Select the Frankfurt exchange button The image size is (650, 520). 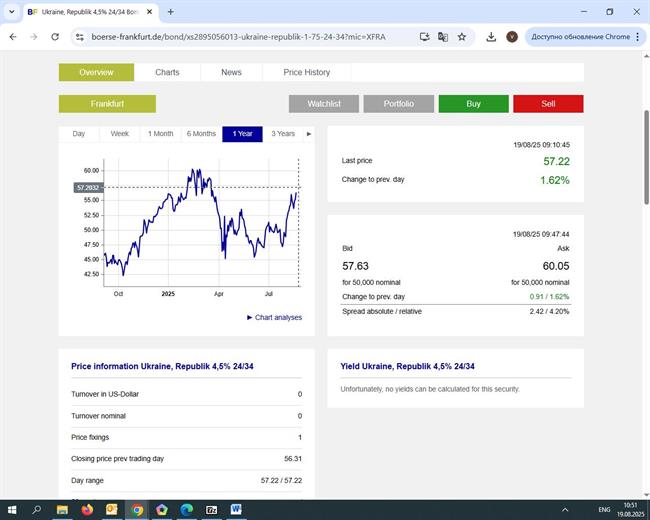click(107, 104)
